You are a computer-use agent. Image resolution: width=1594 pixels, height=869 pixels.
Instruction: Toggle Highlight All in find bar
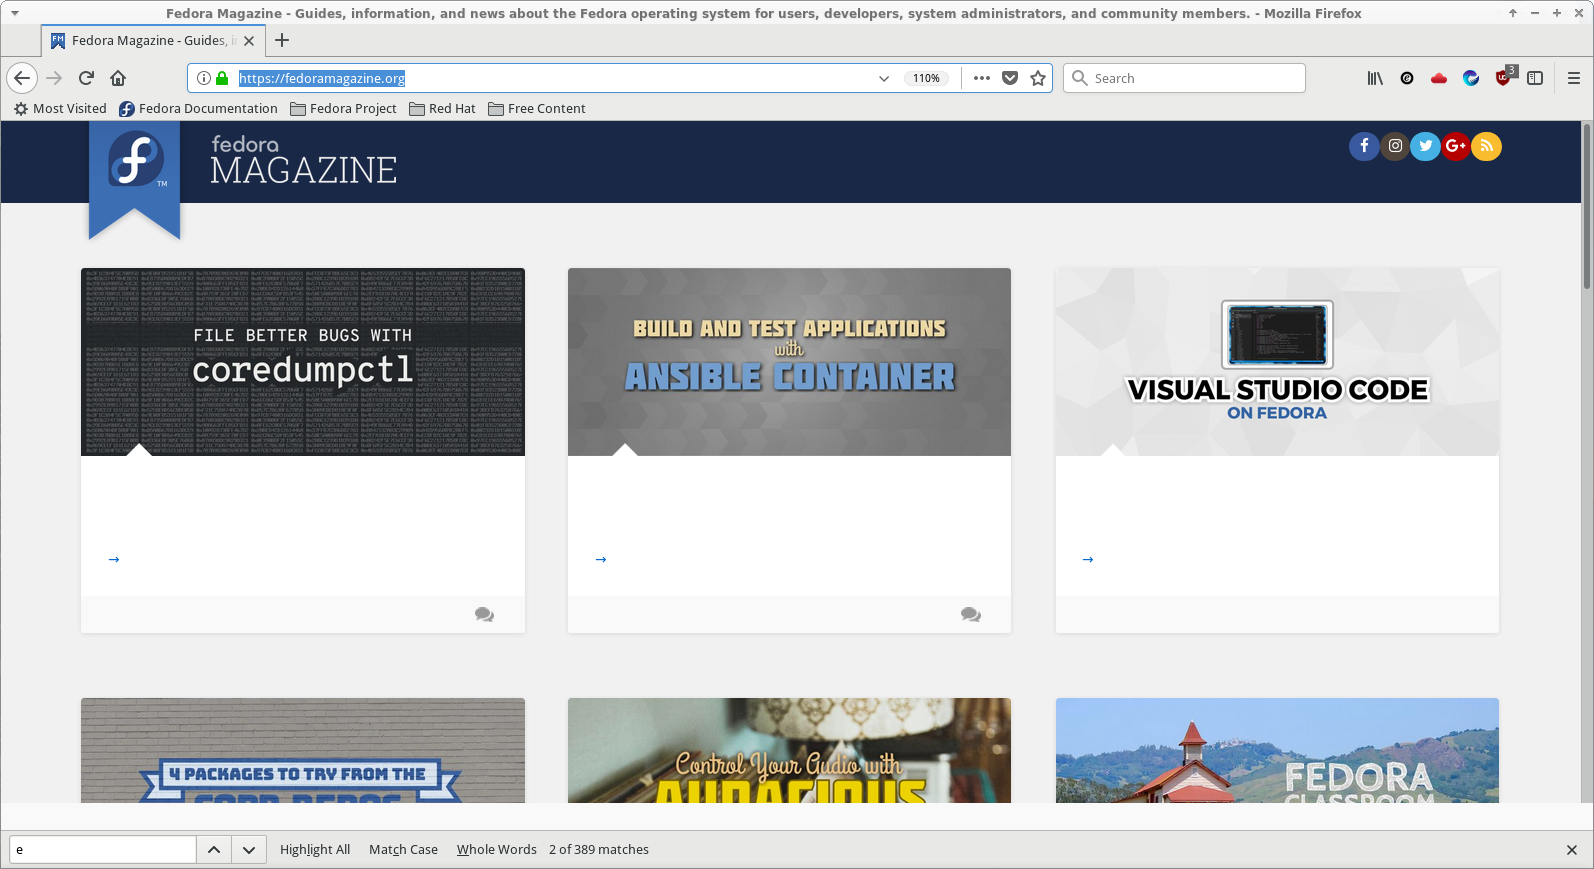pos(315,849)
